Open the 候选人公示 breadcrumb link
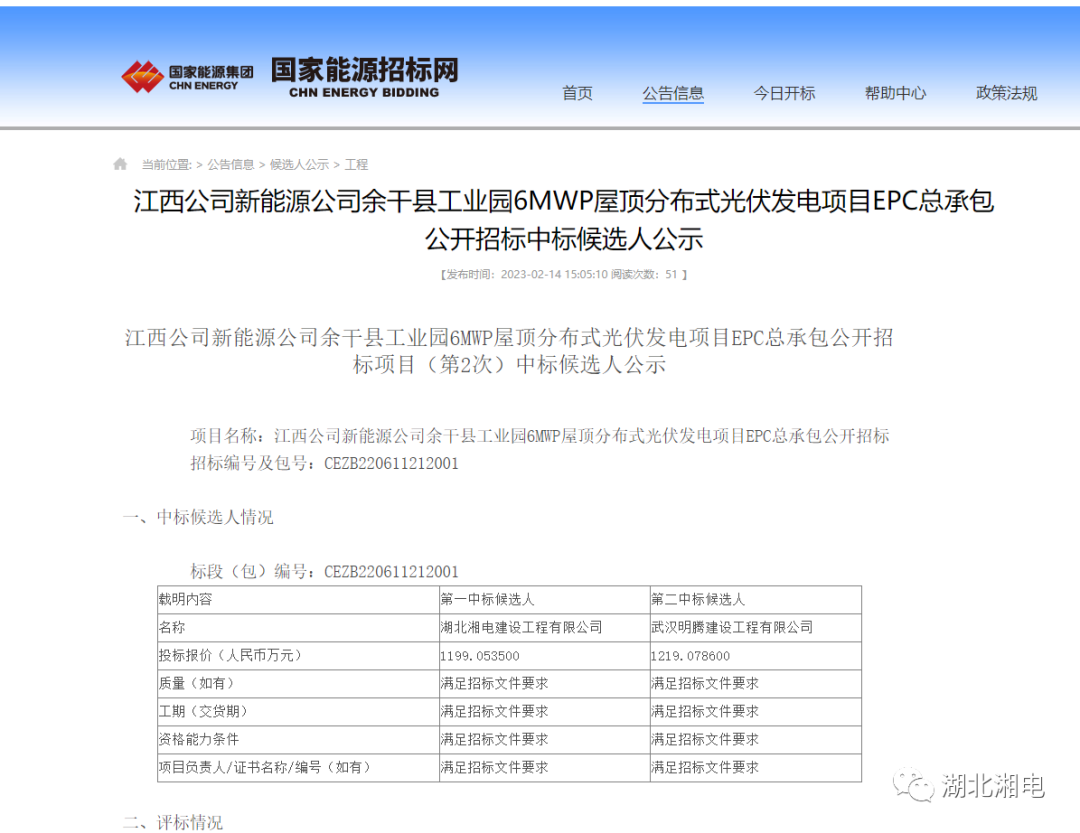This screenshot has height=833, width=1080. tap(300, 163)
